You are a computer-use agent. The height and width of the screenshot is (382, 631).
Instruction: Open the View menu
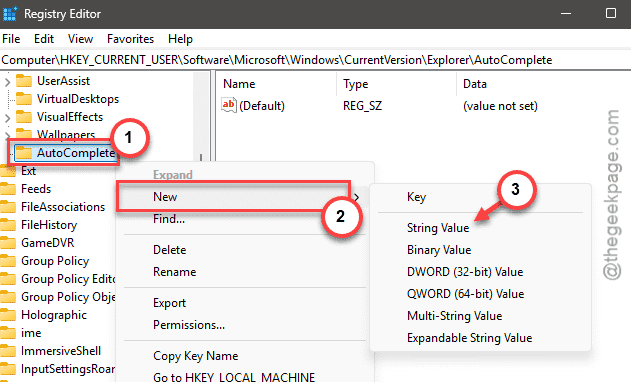(80, 39)
